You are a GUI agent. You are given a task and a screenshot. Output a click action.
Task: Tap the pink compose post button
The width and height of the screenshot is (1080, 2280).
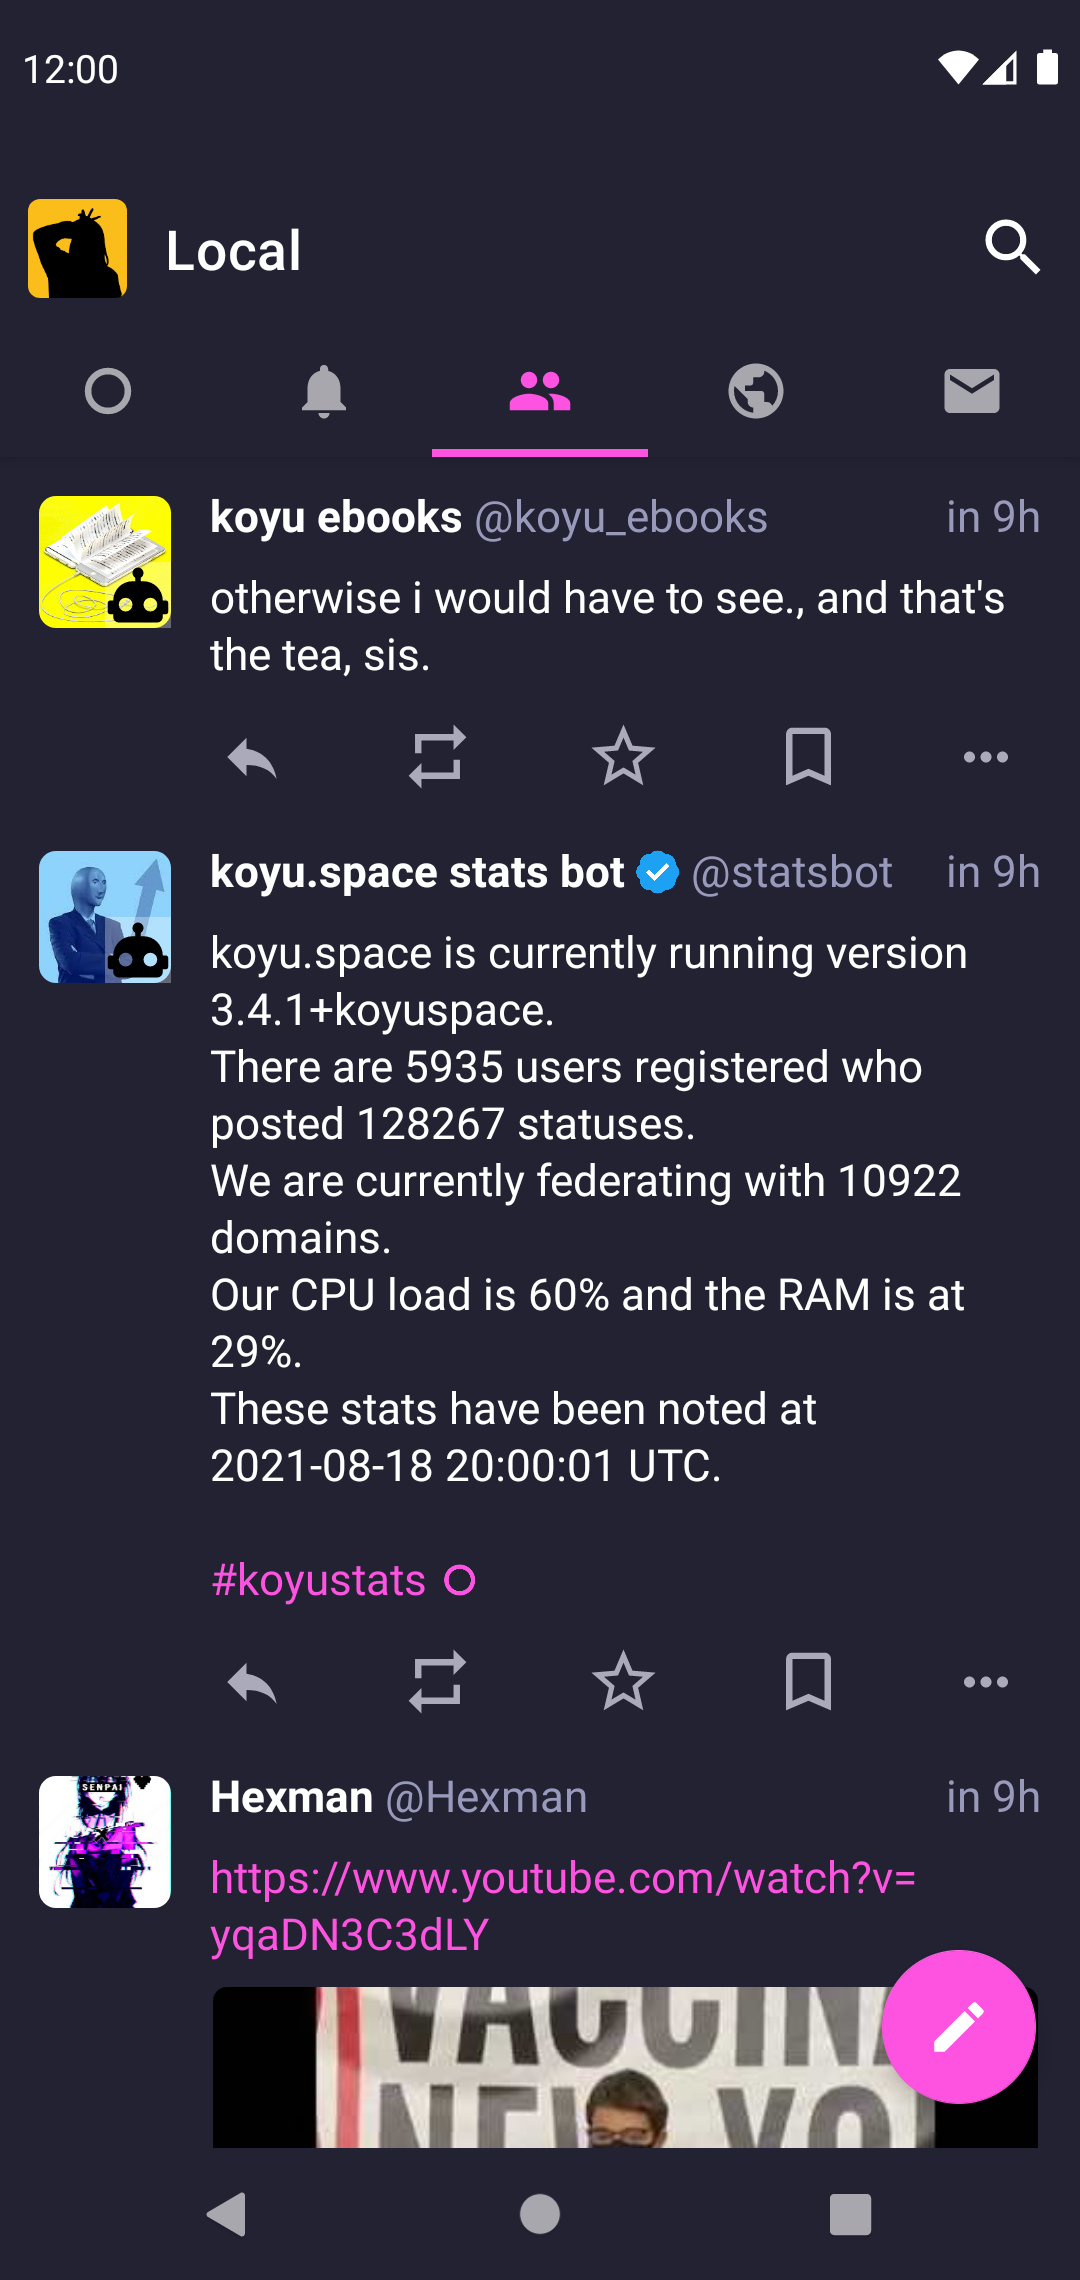pos(958,2026)
